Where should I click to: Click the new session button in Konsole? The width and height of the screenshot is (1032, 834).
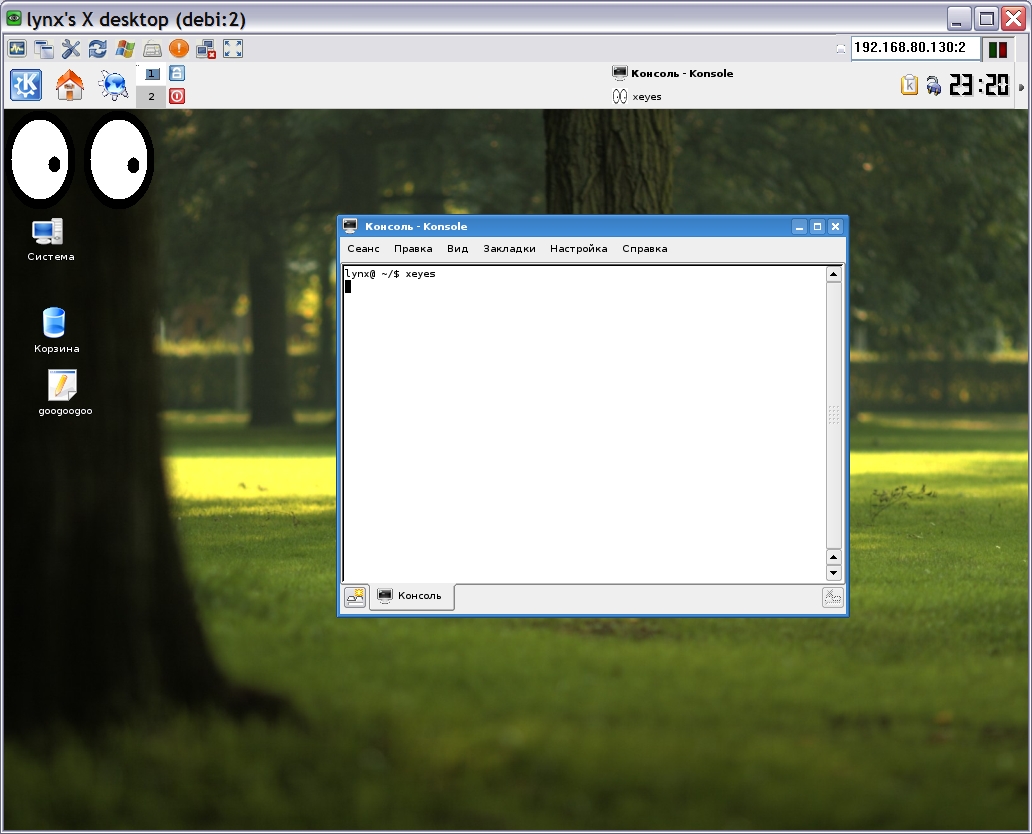pyautogui.click(x=355, y=597)
